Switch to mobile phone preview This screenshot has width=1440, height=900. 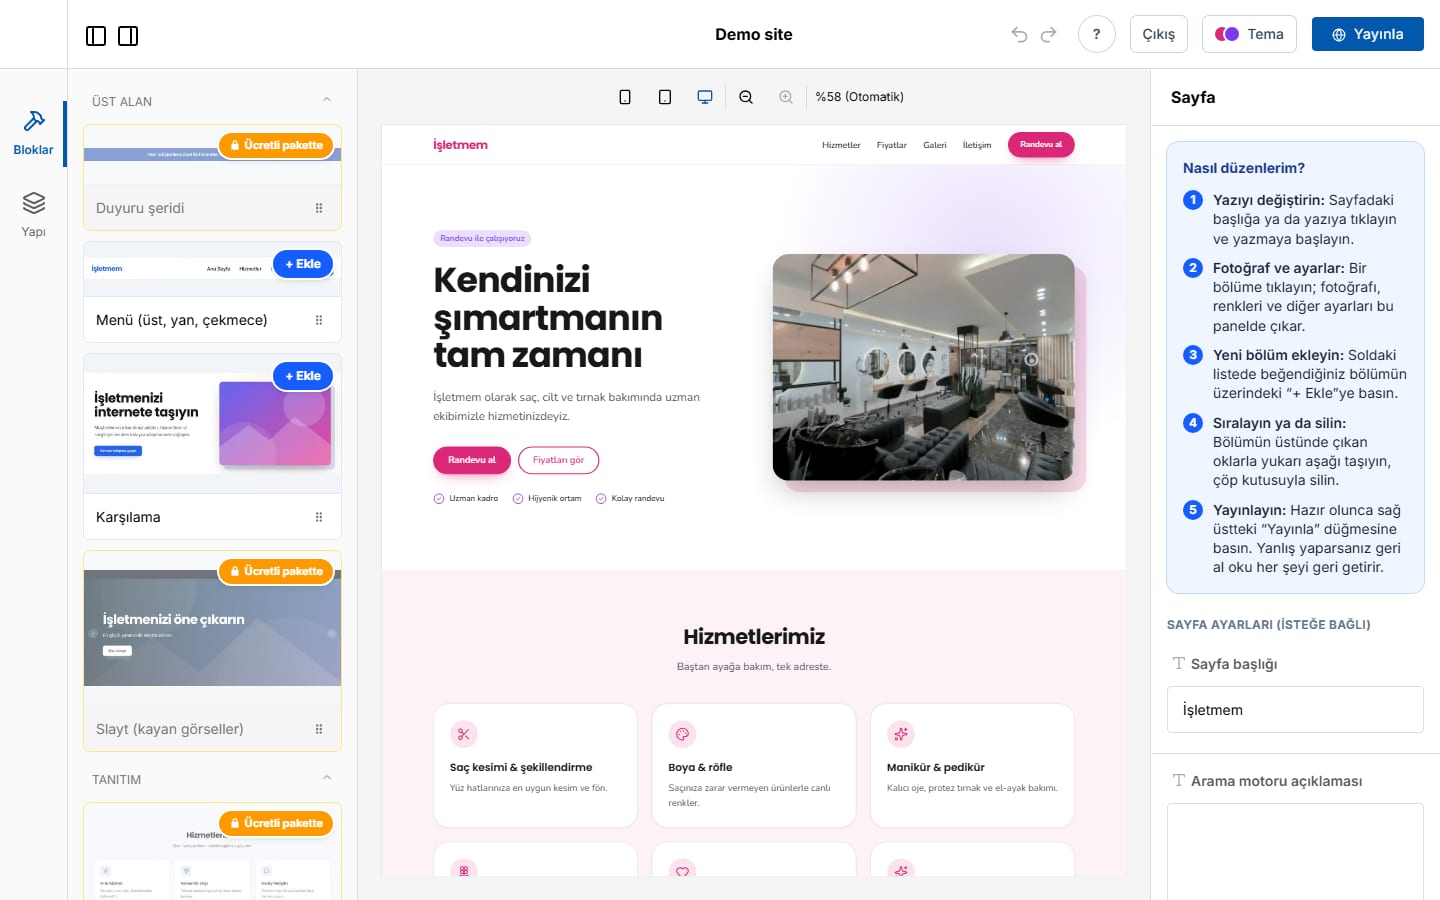click(x=625, y=97)
